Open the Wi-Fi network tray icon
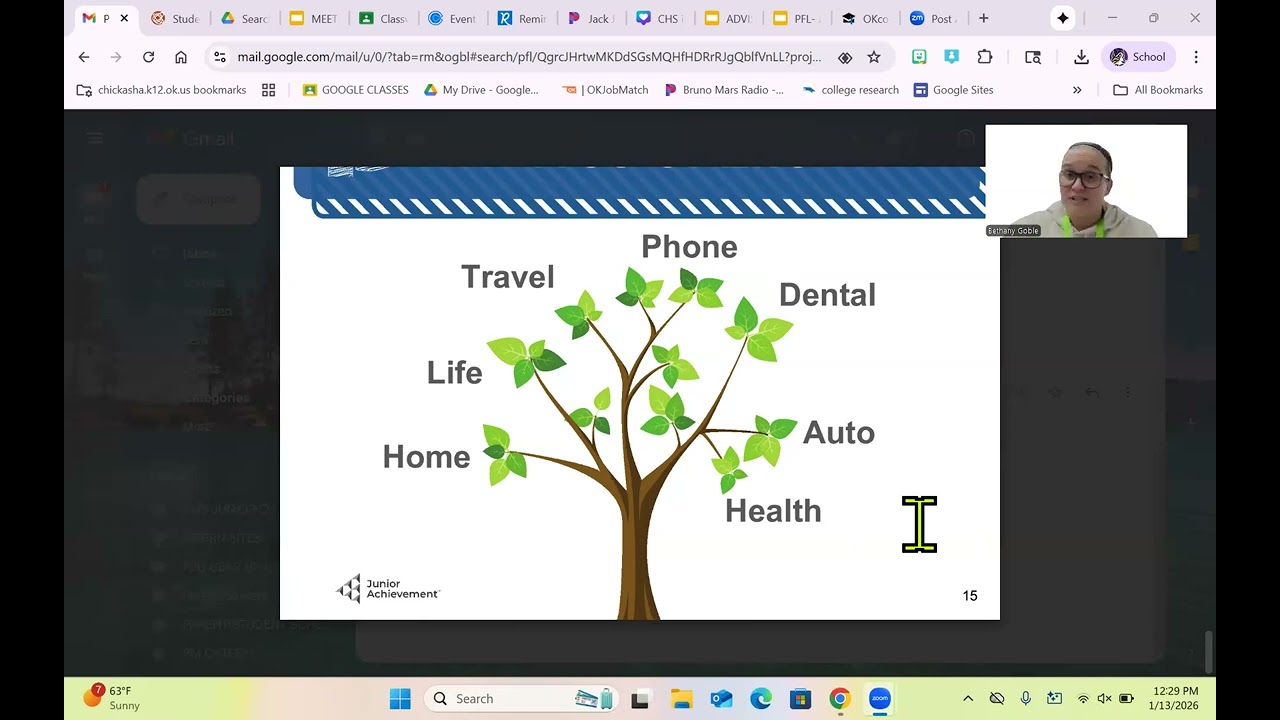This screenshot has height=720, width=1280. 1083,699
